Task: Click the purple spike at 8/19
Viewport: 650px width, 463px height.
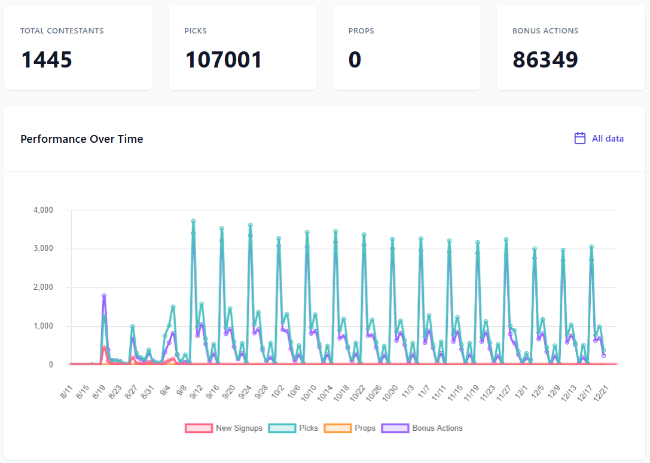Action: pyautogui.click(x=104, y=296)
